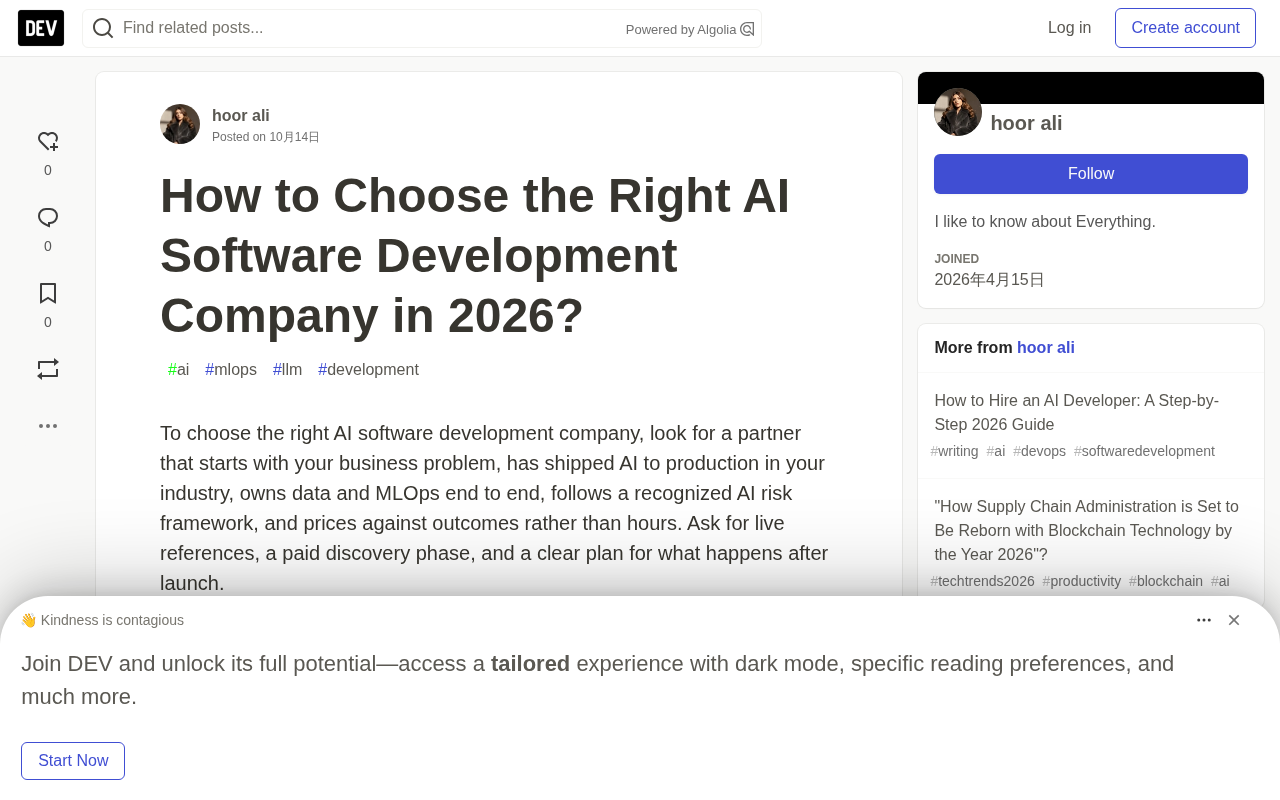
Task: Add a heart reaction to the post
Action: click(48, 142)
